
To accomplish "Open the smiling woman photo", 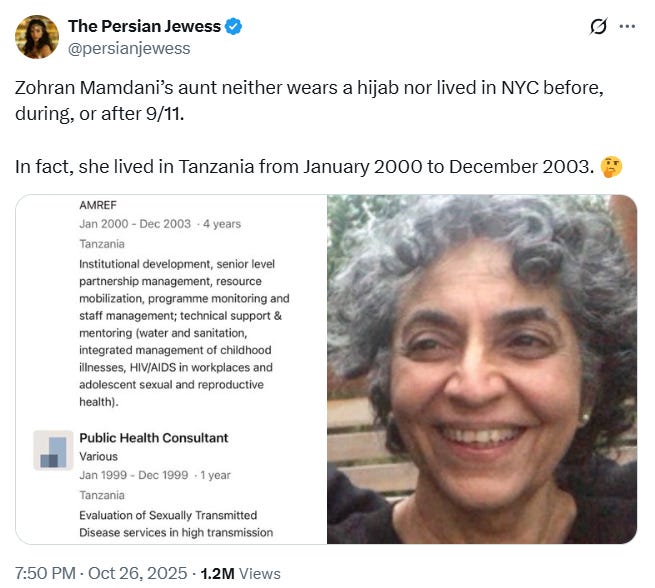I will [x=482, y=369].
